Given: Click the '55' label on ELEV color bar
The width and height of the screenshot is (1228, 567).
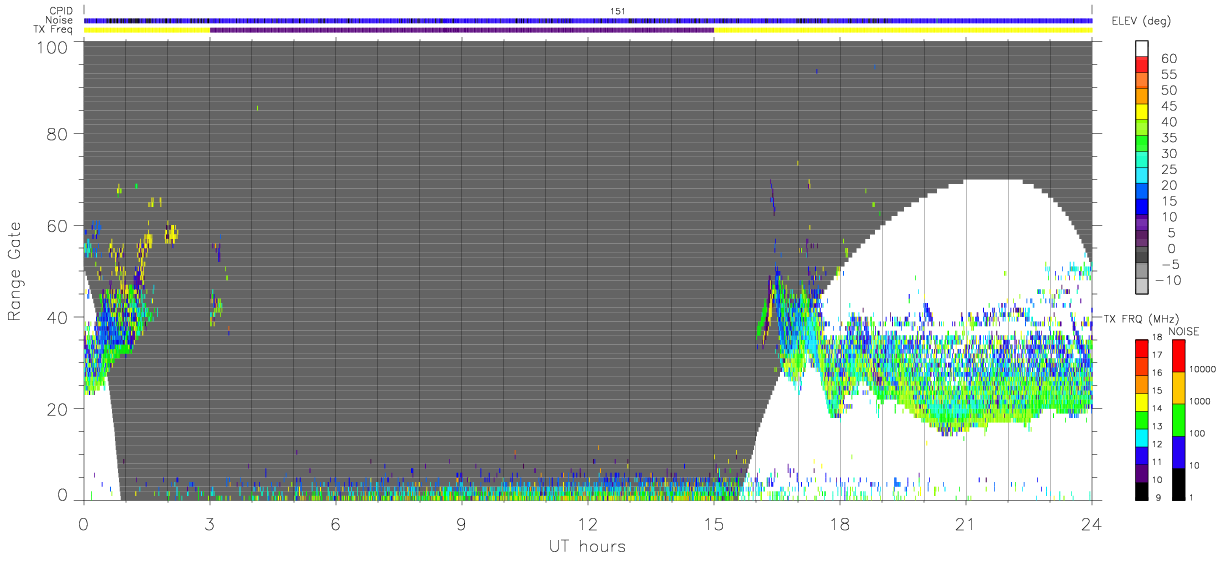Looking at the screenshot, I should (x=1168, y=74).
